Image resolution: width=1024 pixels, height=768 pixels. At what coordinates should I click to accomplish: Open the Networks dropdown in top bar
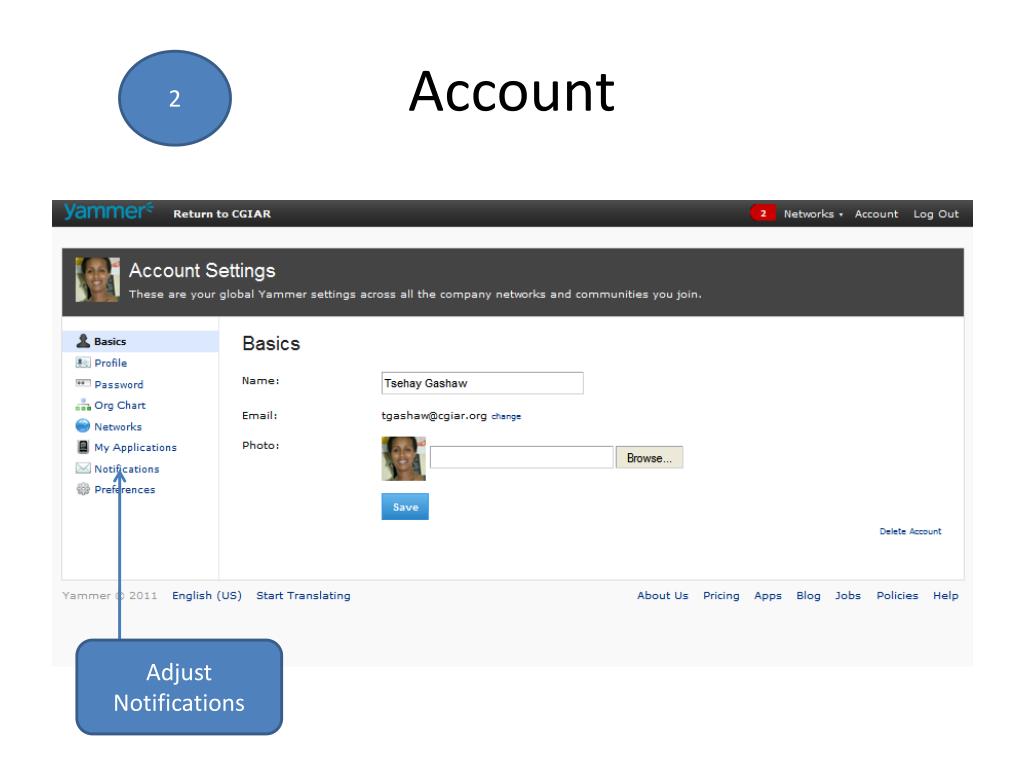click(x=813, y=214)
